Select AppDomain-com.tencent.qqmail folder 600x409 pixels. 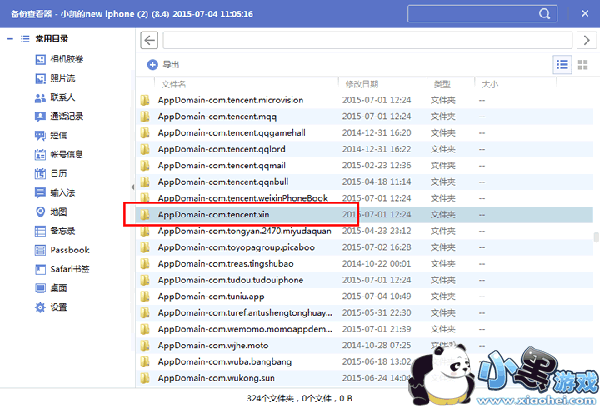coord(364,166)
